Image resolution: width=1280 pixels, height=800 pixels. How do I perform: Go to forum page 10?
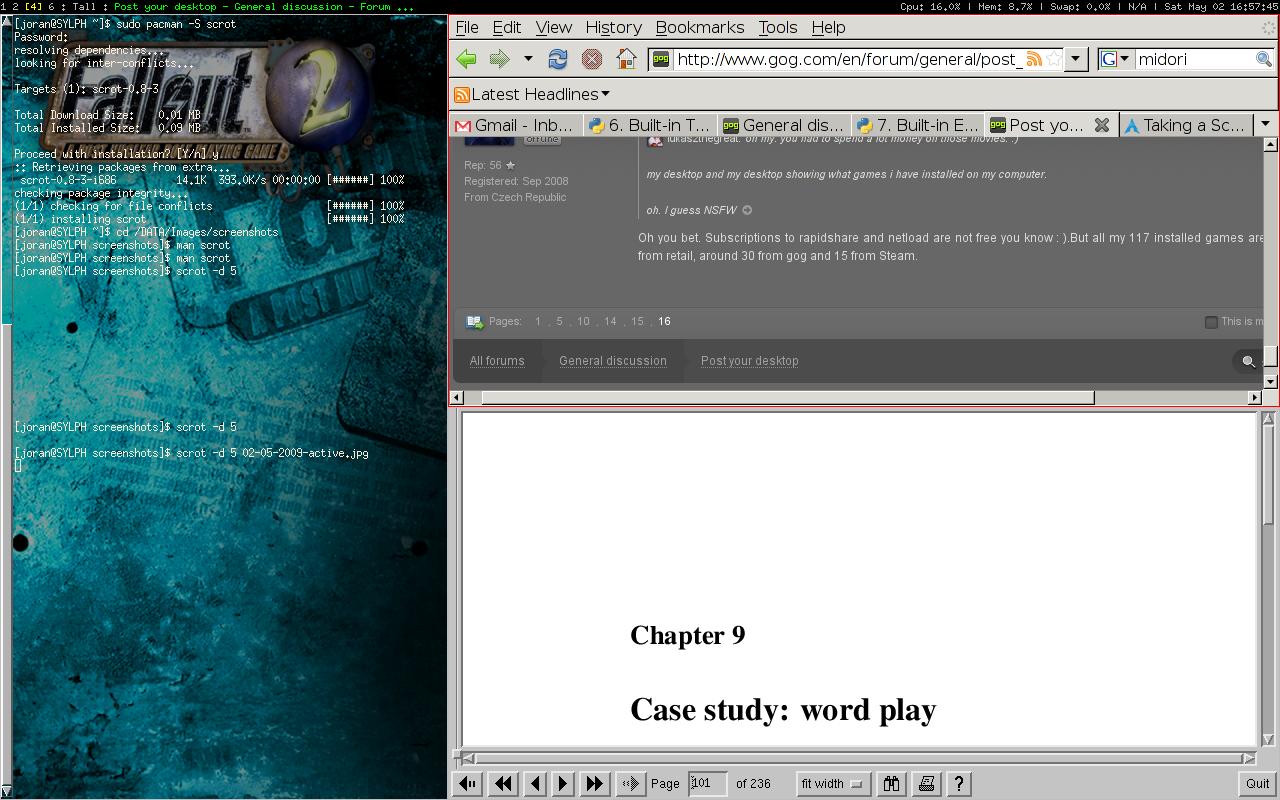click(x=583, y=321)
